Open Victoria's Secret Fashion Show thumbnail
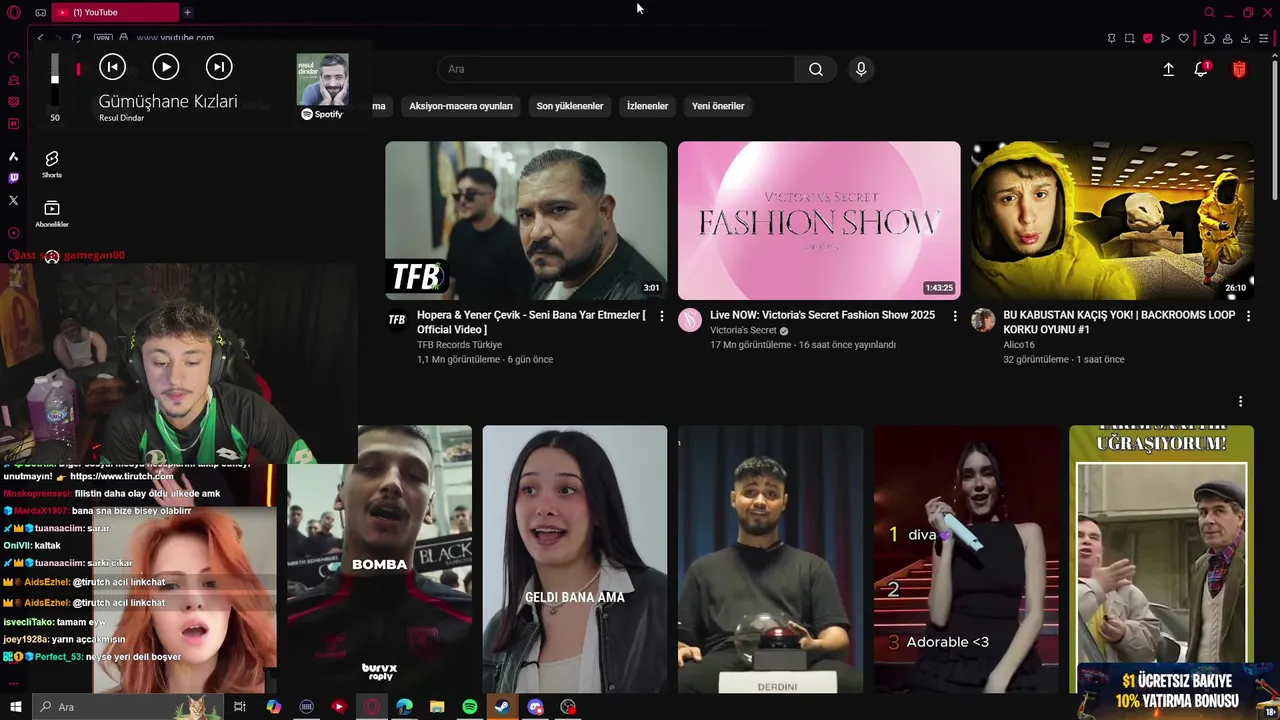This screenshot has height=720, width=1280. [x=819, y=220]
